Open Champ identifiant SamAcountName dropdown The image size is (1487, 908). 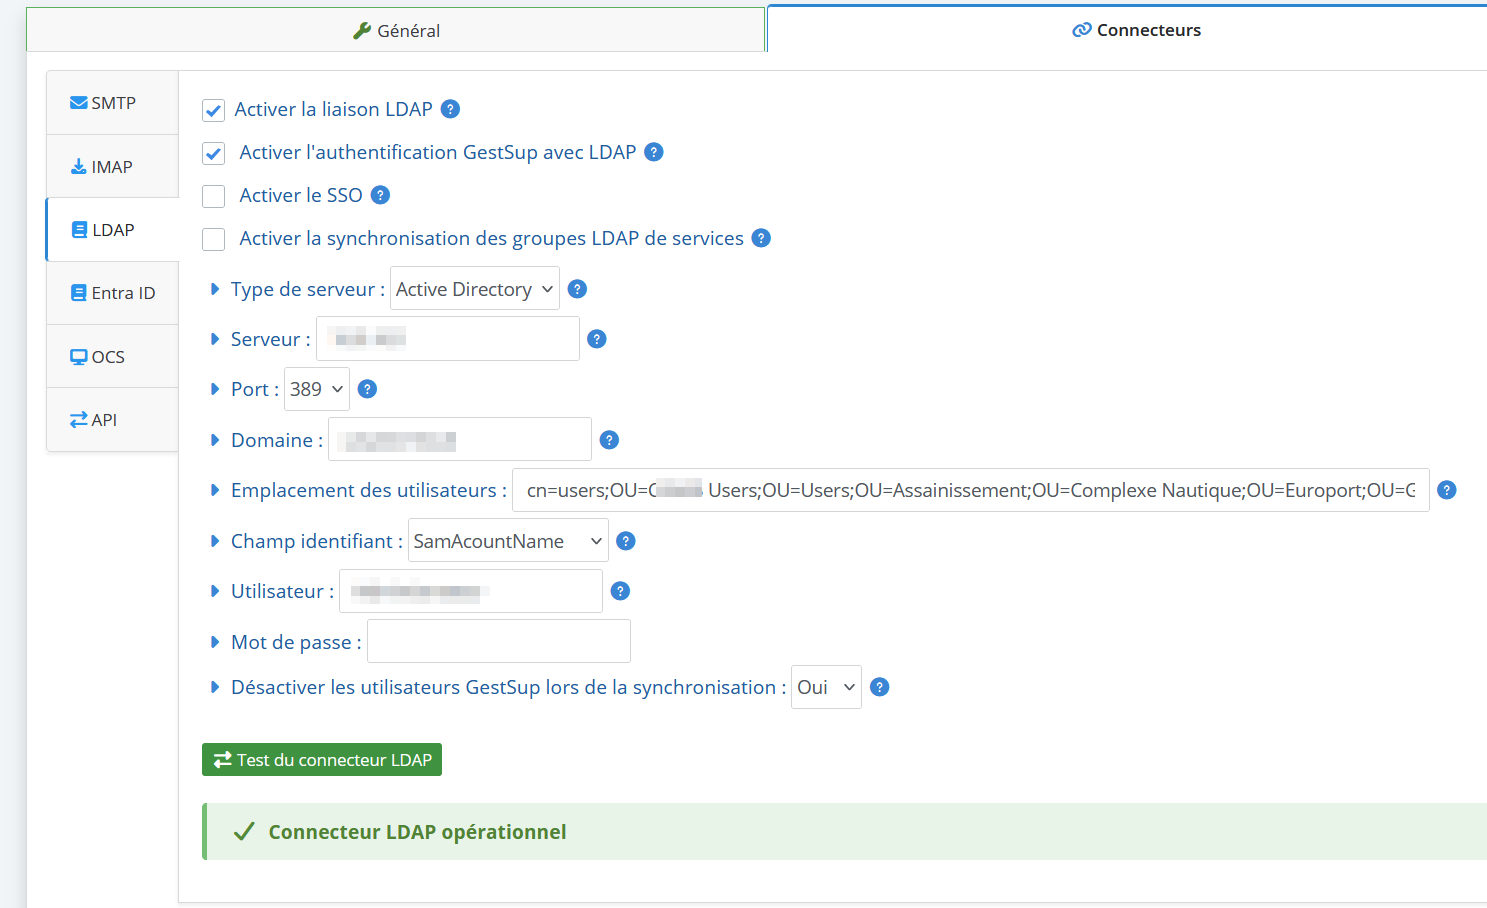[508, 541]
